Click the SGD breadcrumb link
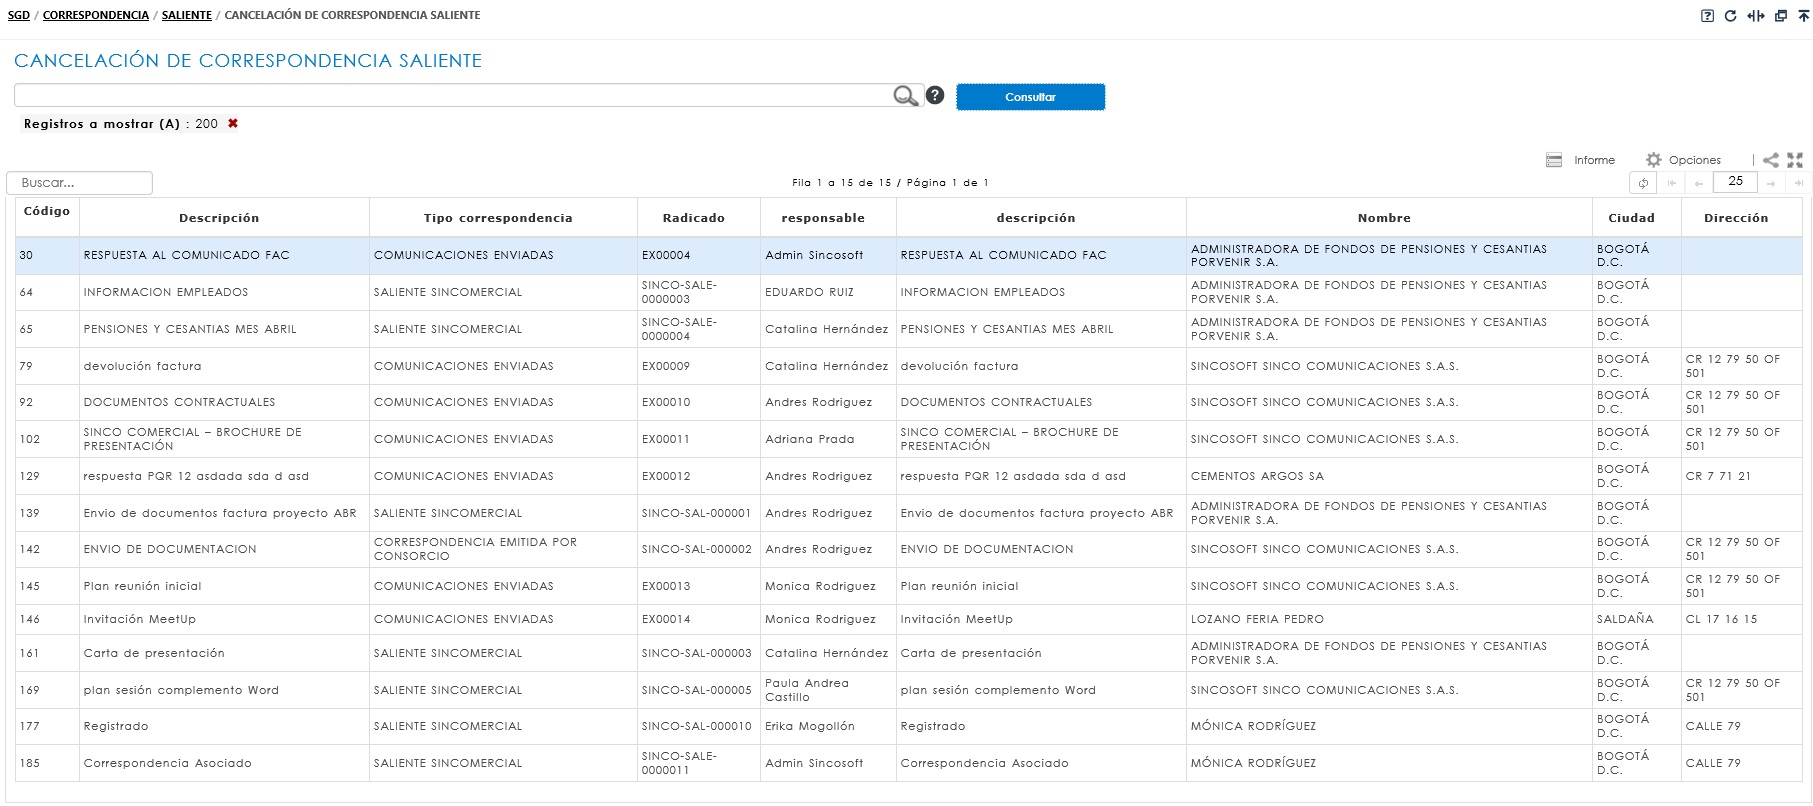This screenshot has width=1813, height=806. 19,15
